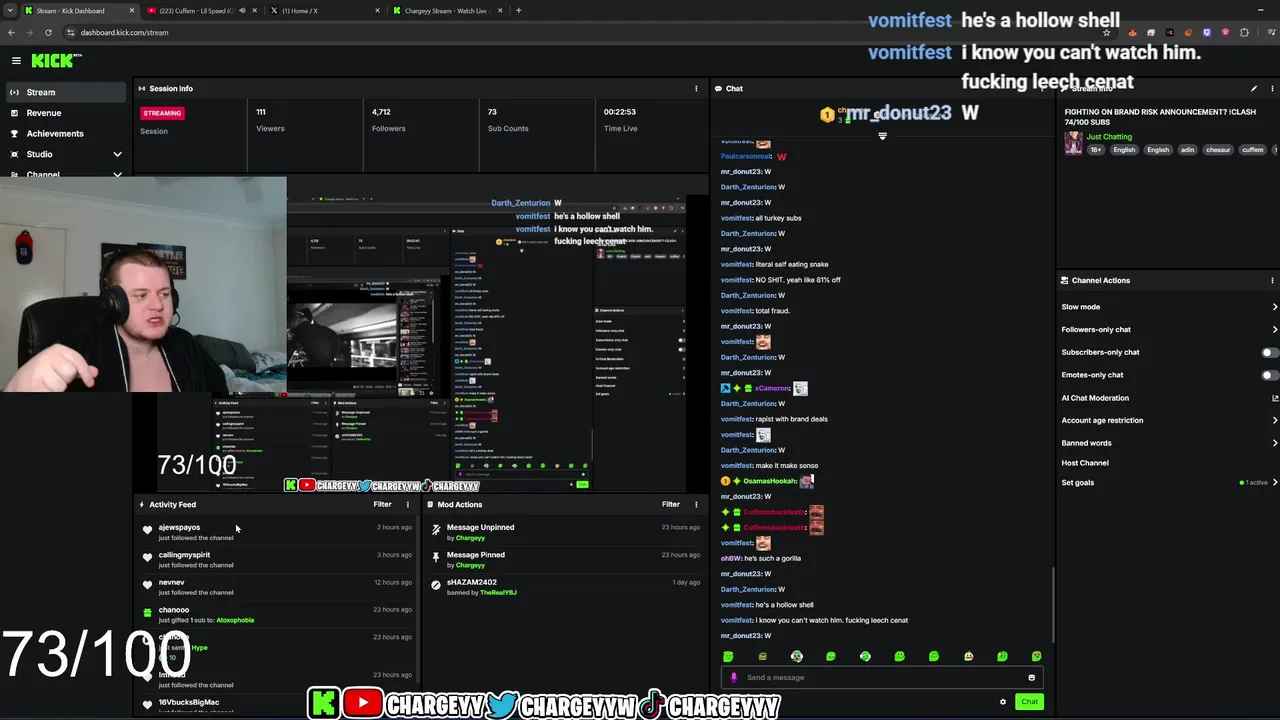Pick the last emote in quick emote row
1280x720 pixels.
[1036, 656]
